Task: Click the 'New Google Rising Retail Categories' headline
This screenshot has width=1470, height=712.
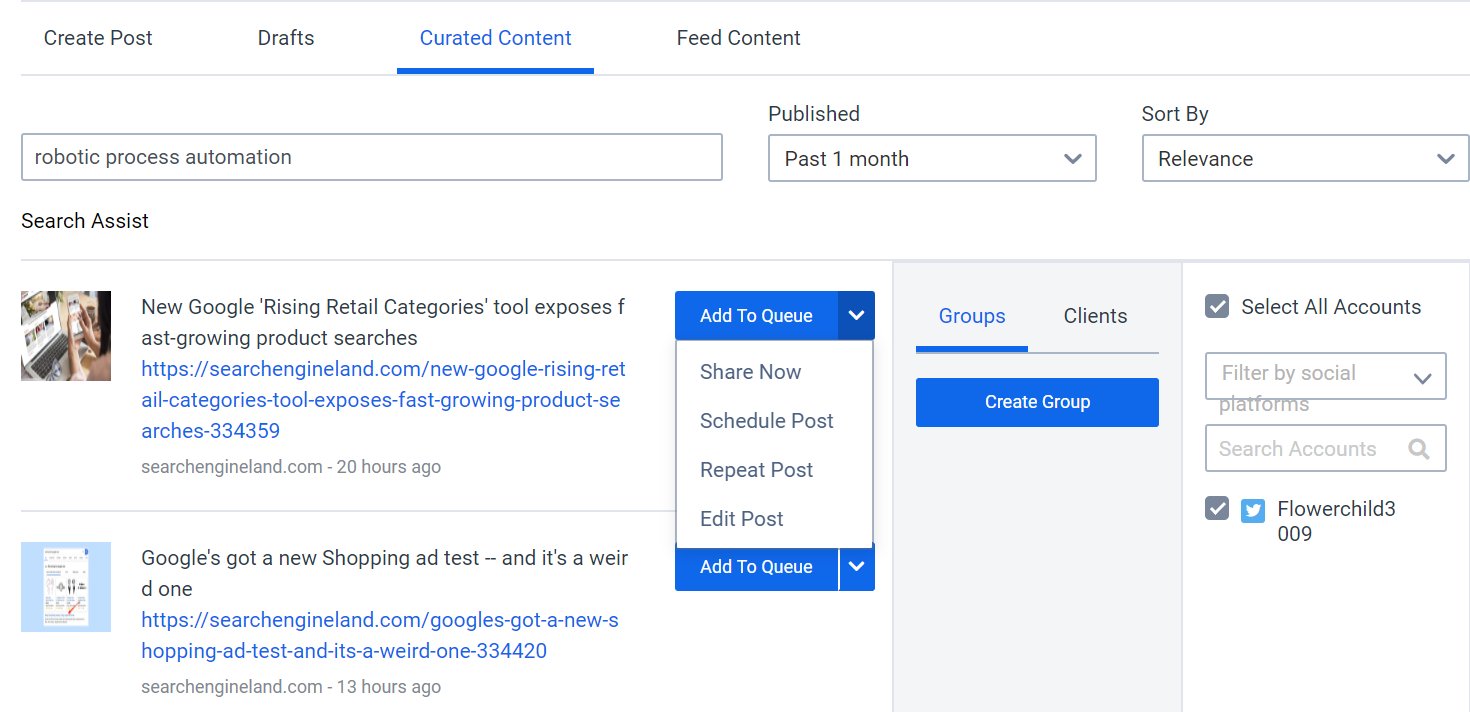Action: coord(383,322)
